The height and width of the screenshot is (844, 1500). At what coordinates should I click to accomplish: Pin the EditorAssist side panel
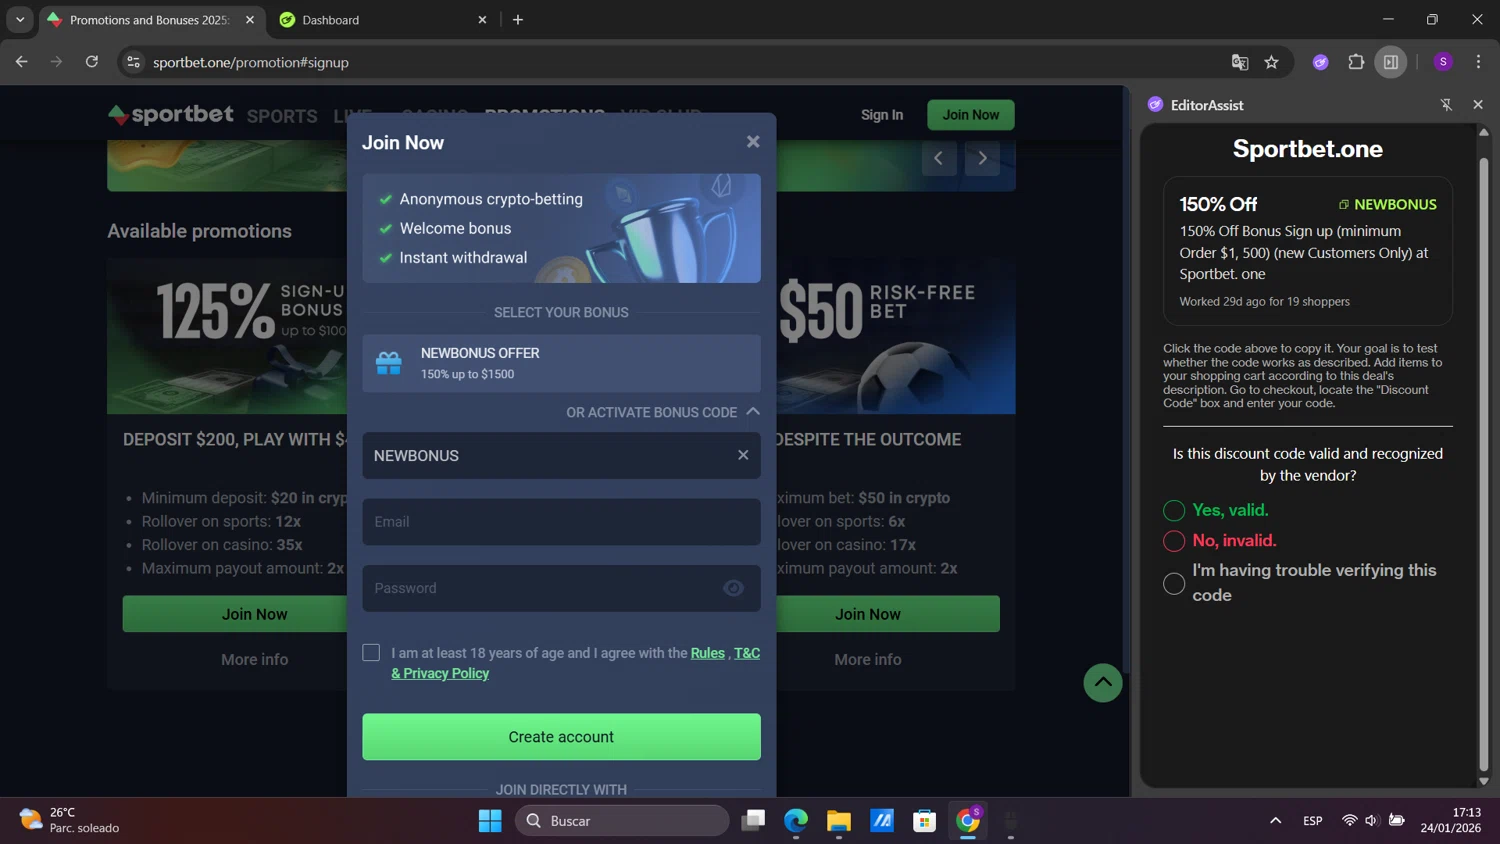pos(1446,105)
